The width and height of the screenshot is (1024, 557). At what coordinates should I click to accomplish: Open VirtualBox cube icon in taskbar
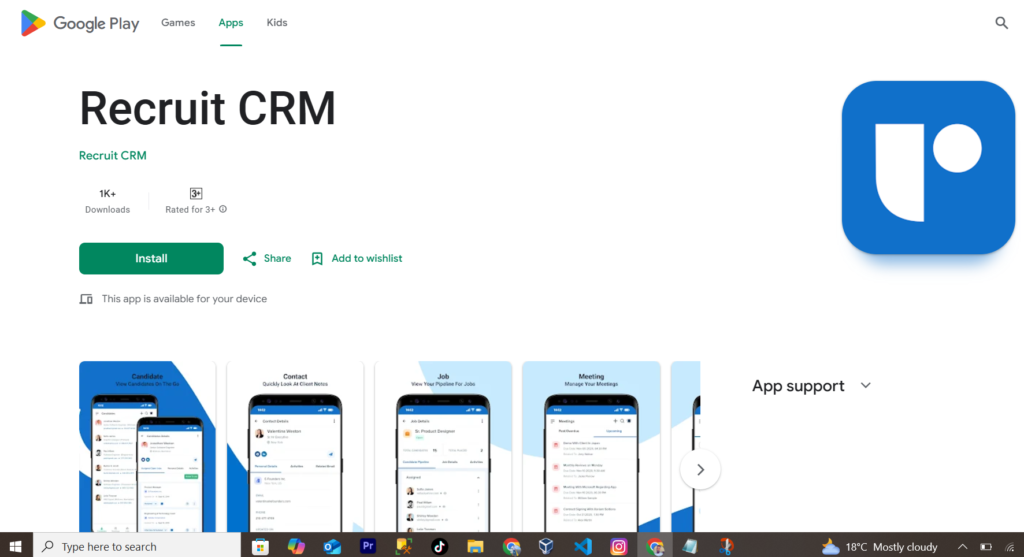547,547
